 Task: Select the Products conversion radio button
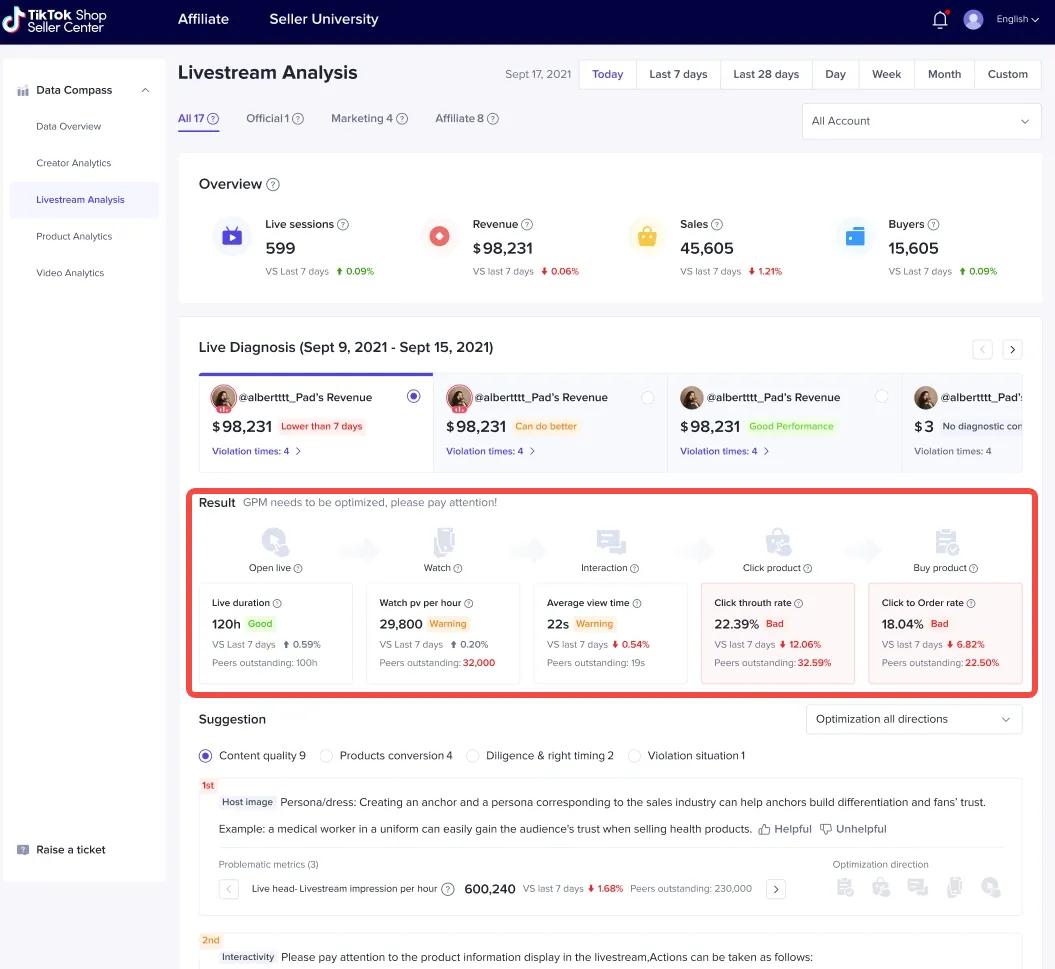(x=326, y=756)
